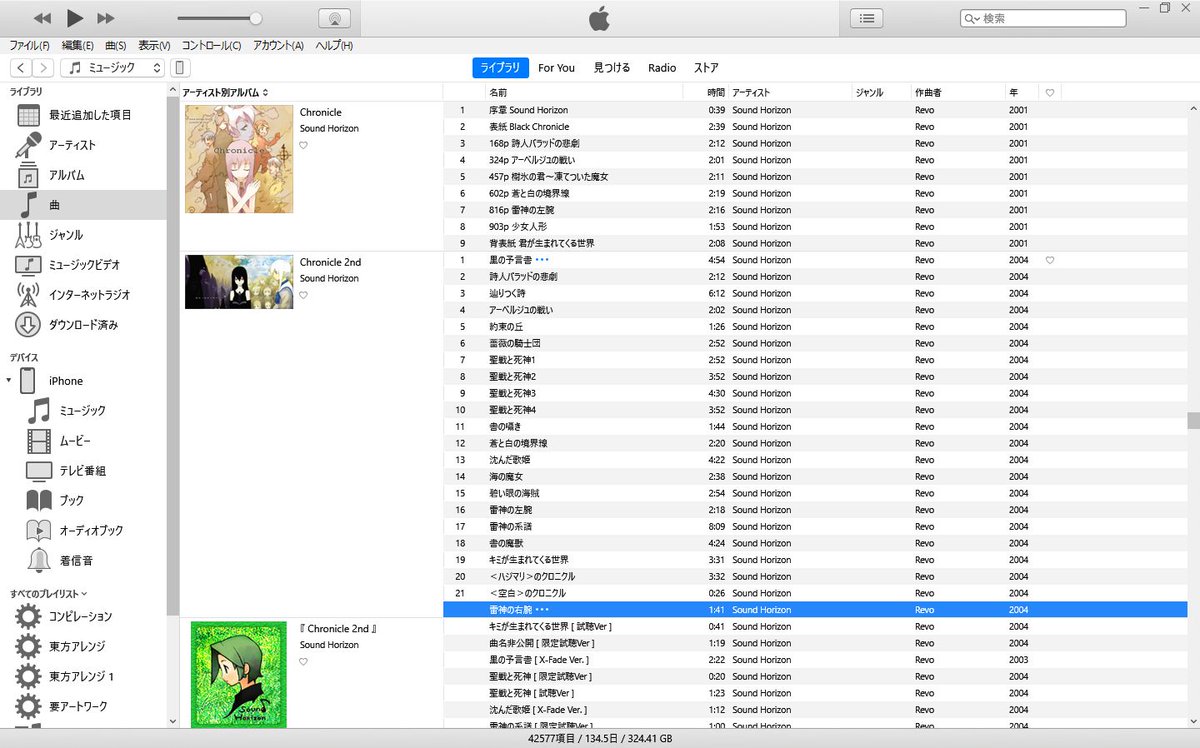Open the ヘルプ(H) menu

pyautogui.click(x=334, y=46)
